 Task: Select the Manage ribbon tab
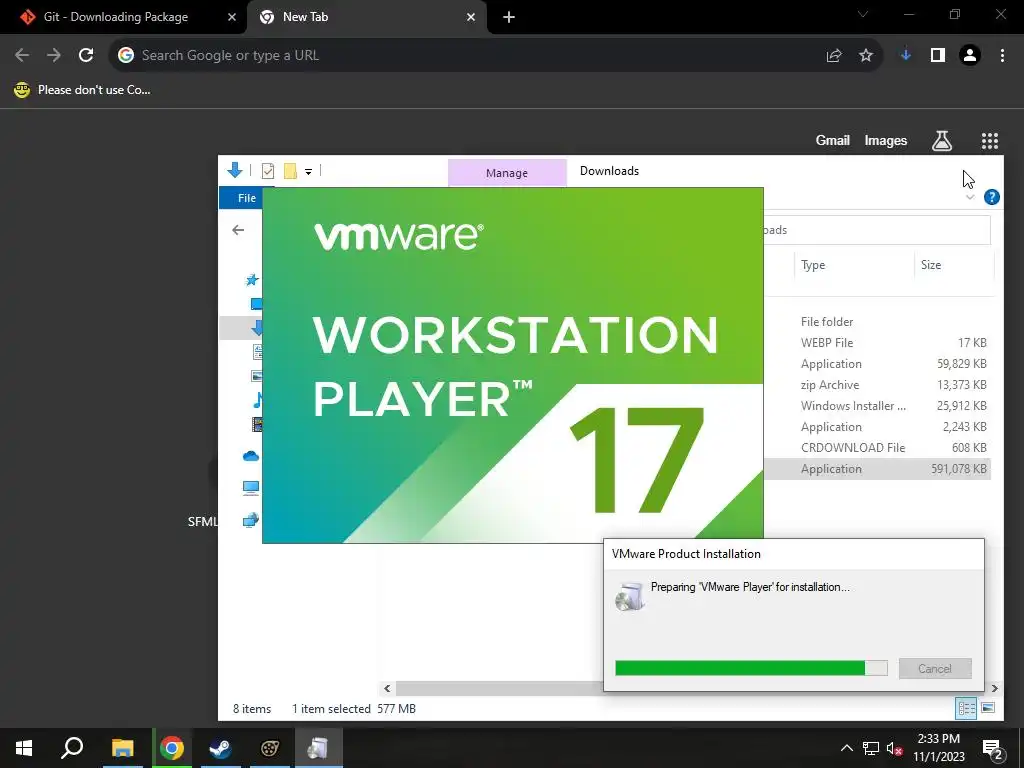[507, 173]
